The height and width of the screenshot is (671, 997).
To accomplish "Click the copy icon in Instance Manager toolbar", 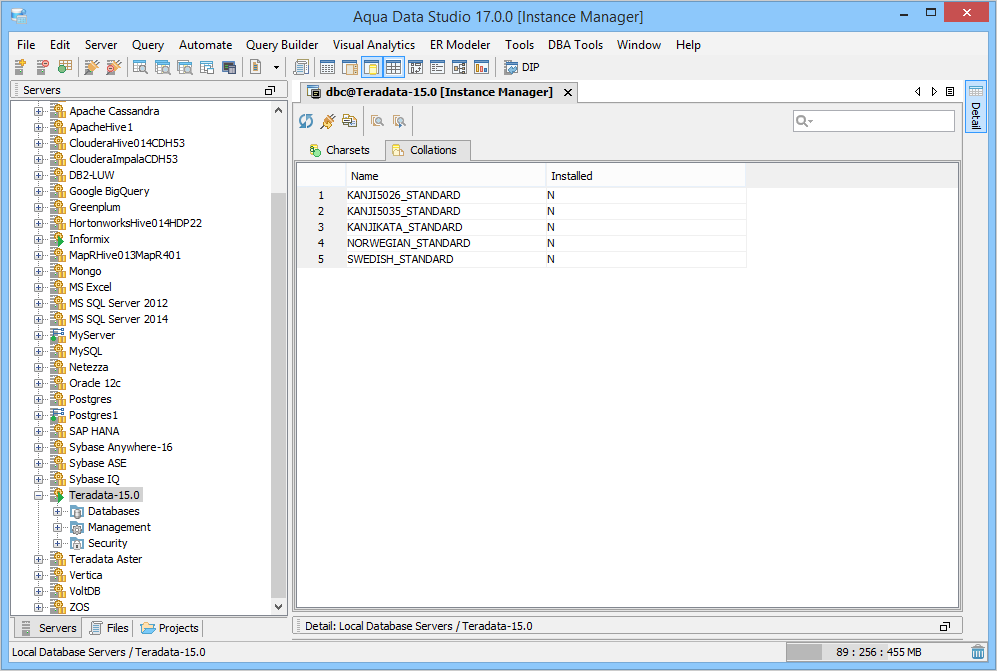I will click(x=349, y=121).
